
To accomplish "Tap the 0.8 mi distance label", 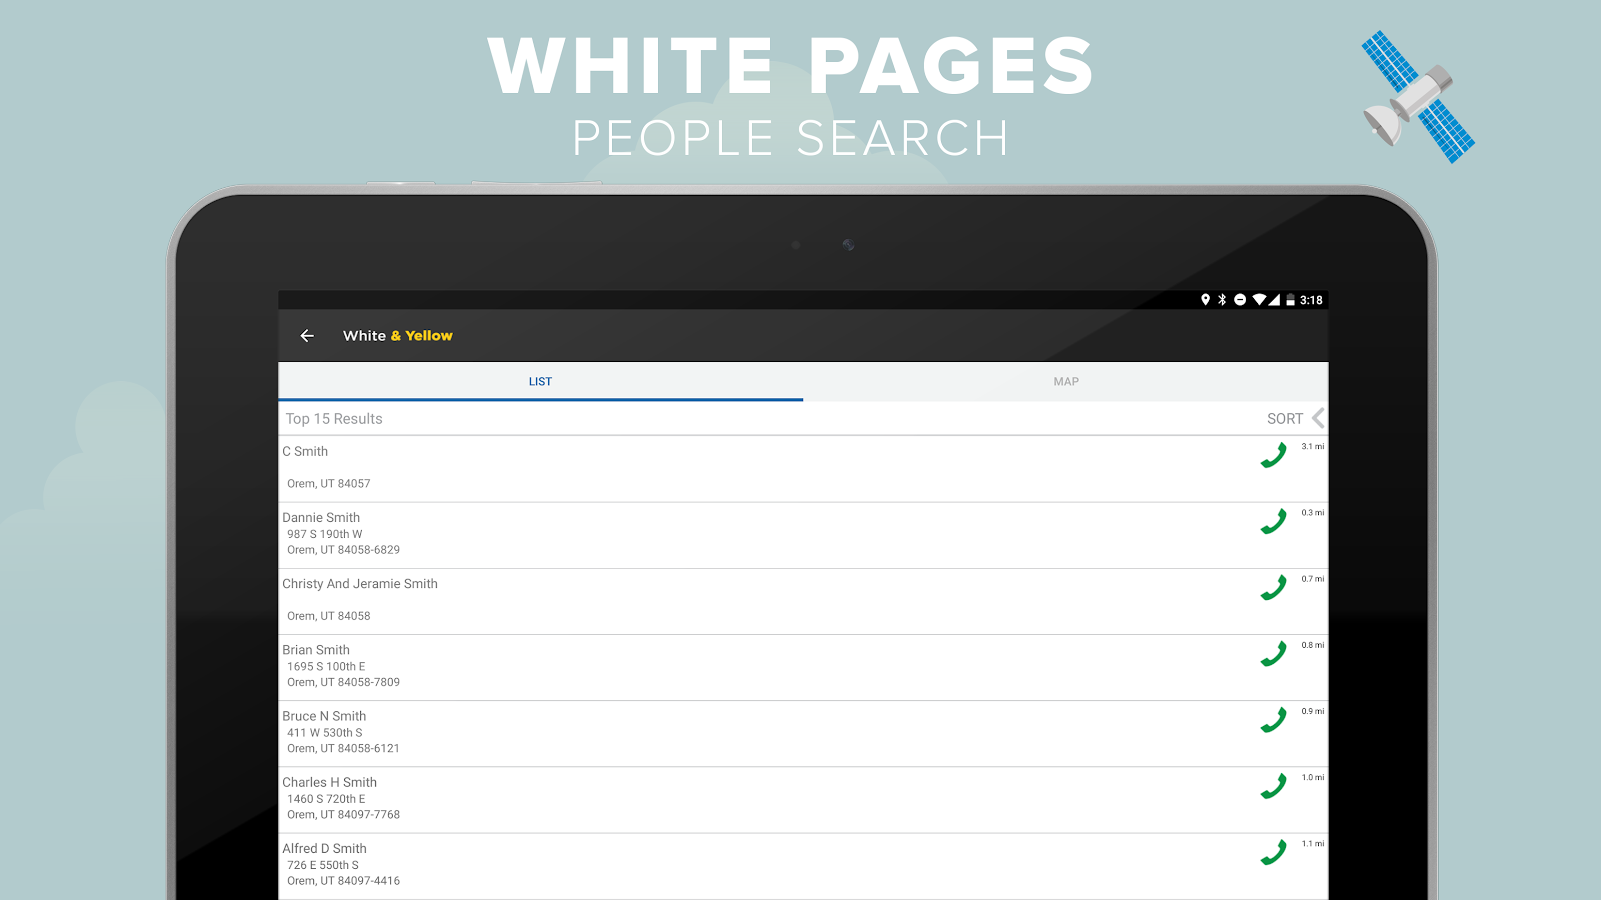I will (x=1313, y=645).
